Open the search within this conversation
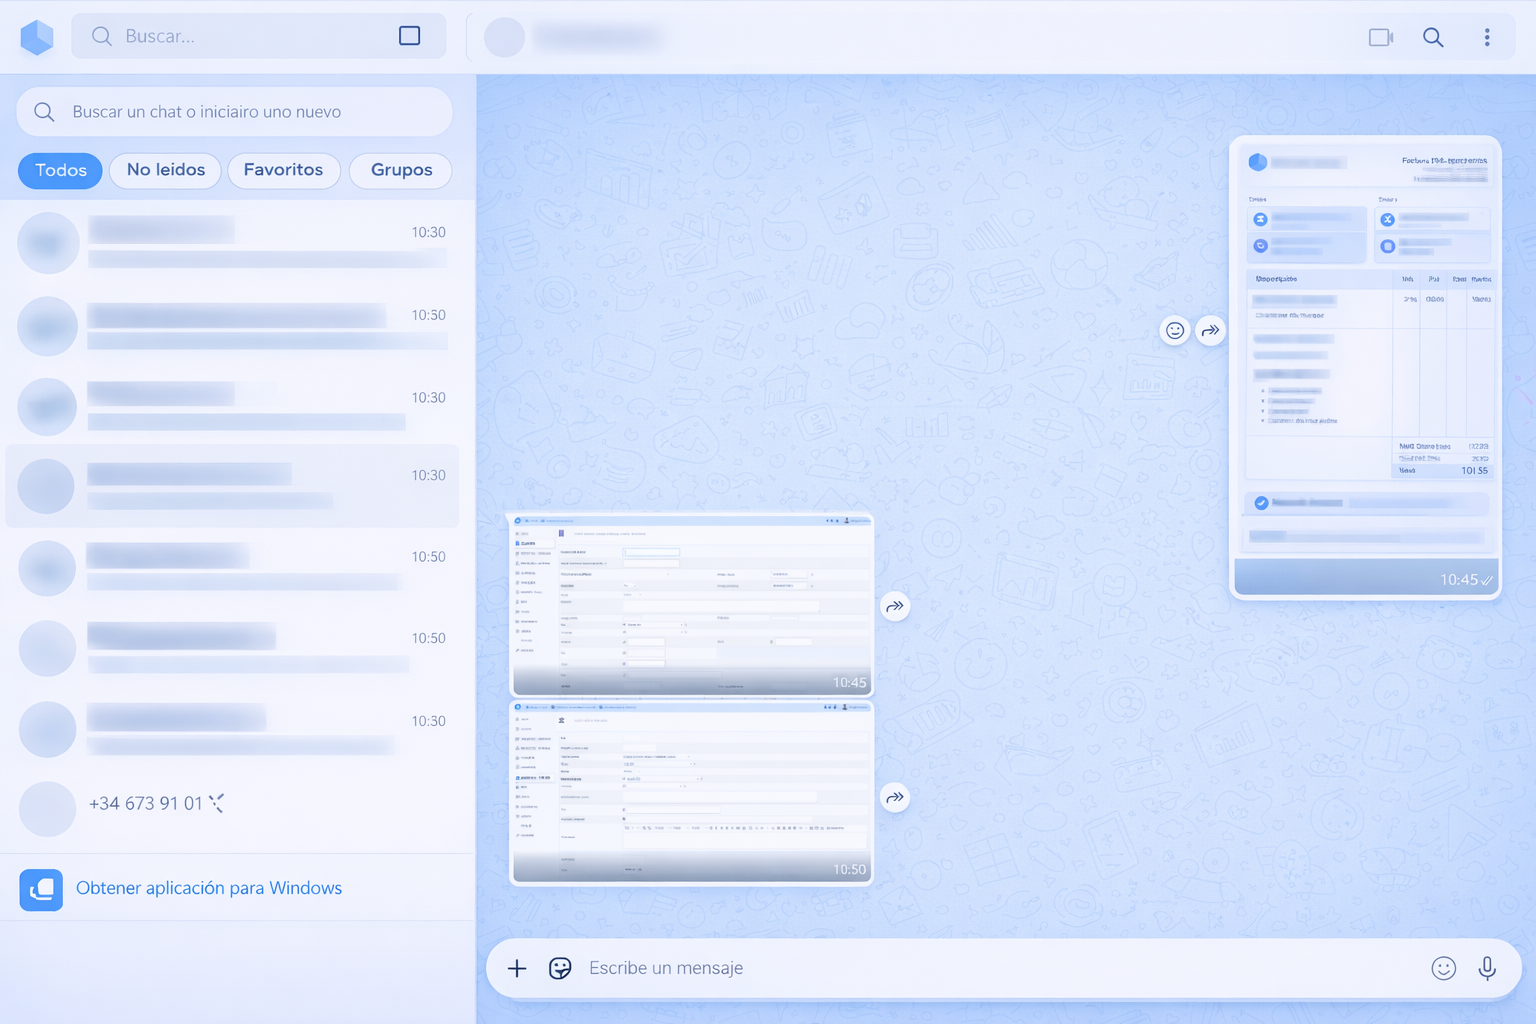Viewport: 1536px width, 1024px height. click(1433, 37)
